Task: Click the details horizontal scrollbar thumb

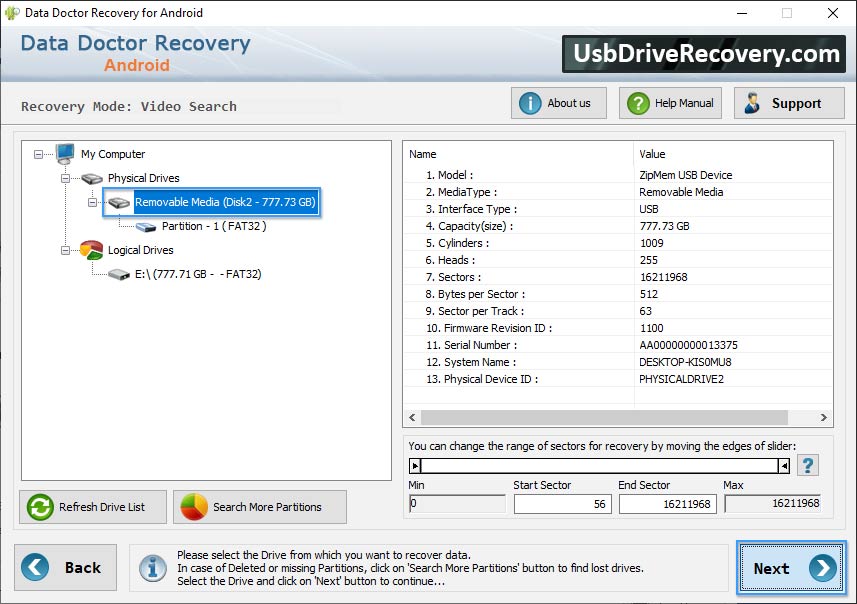Action: pyautogui.click(x=604, y=418)
